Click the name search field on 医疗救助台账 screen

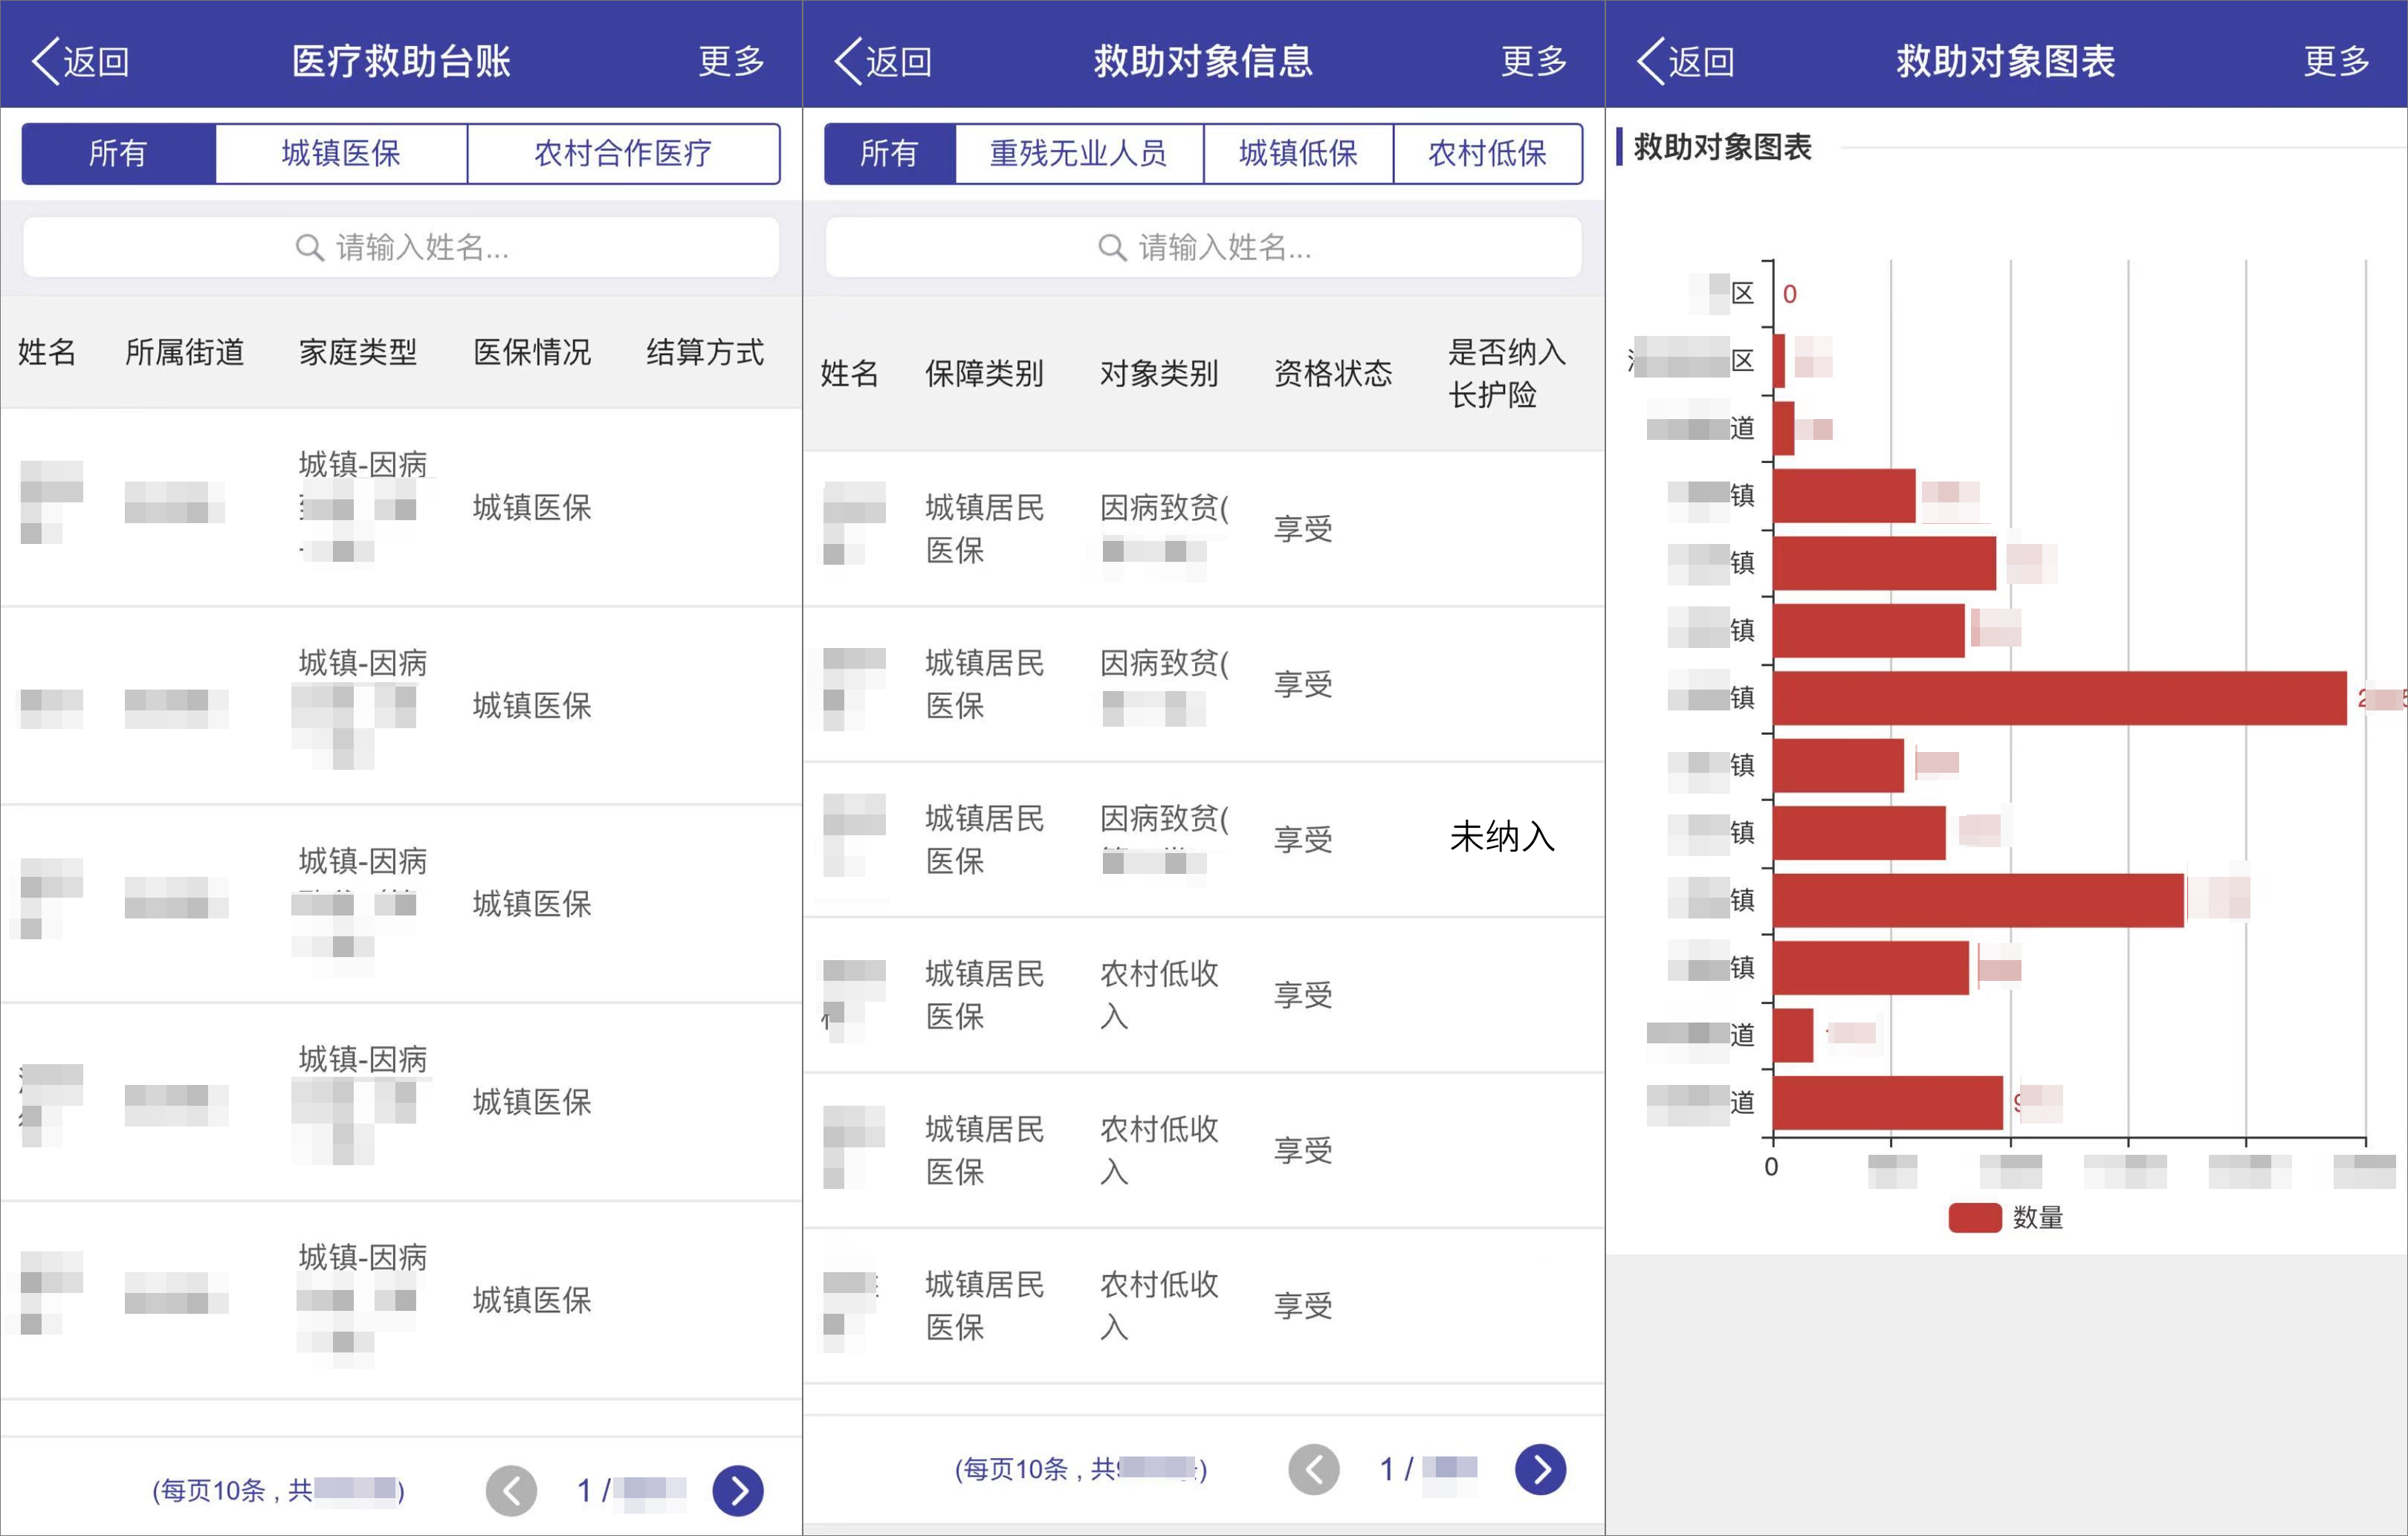pos(400,247)
